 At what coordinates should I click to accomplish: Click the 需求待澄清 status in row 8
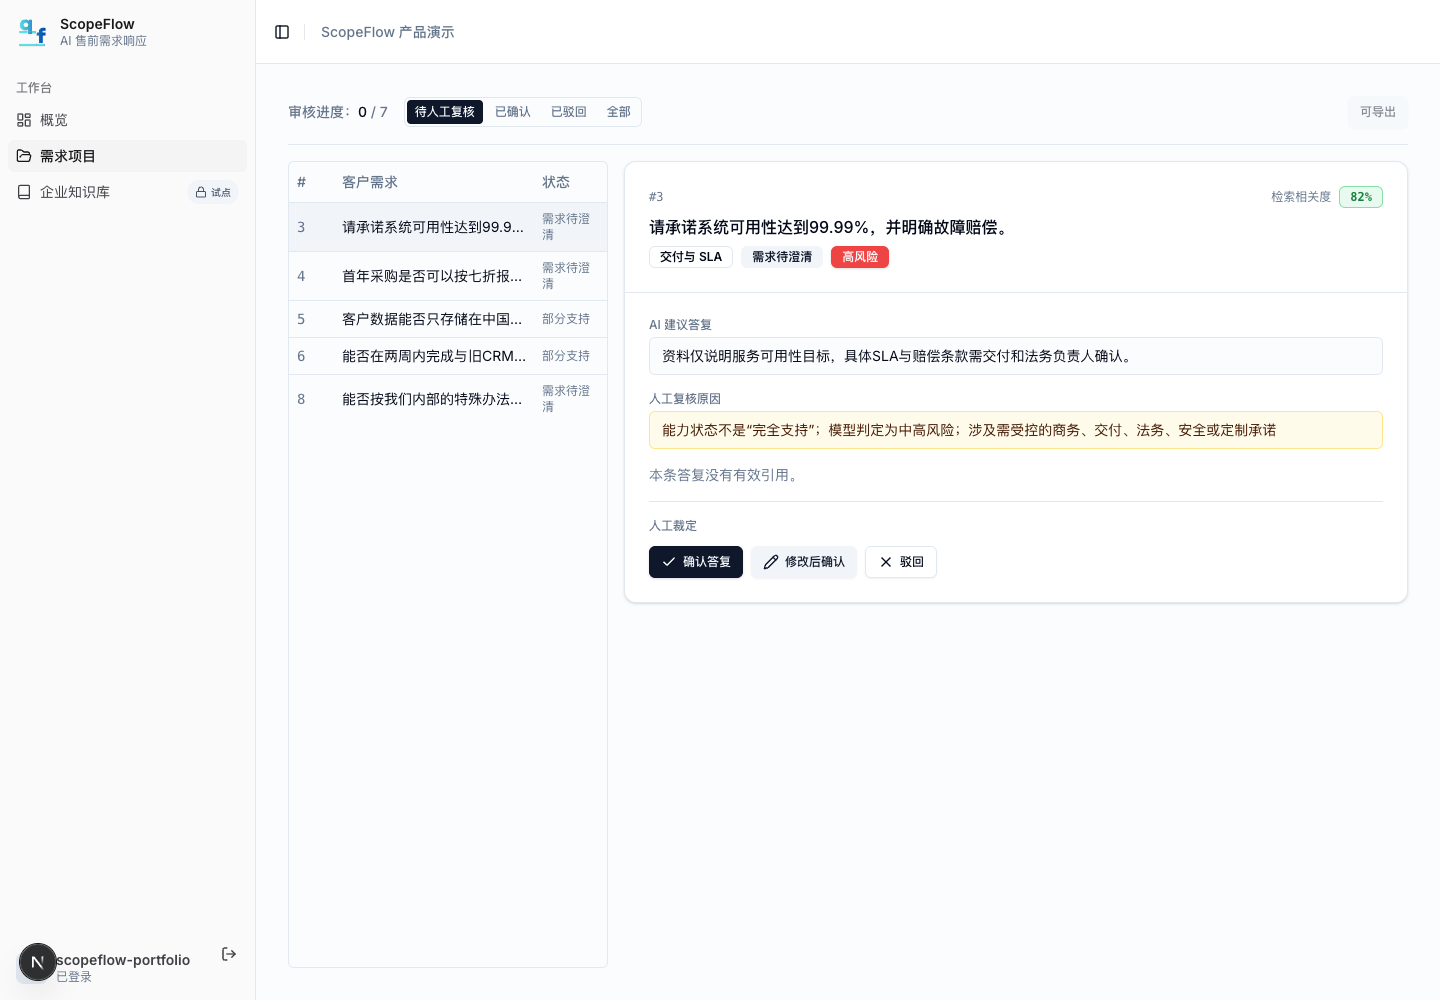[566, 399]
